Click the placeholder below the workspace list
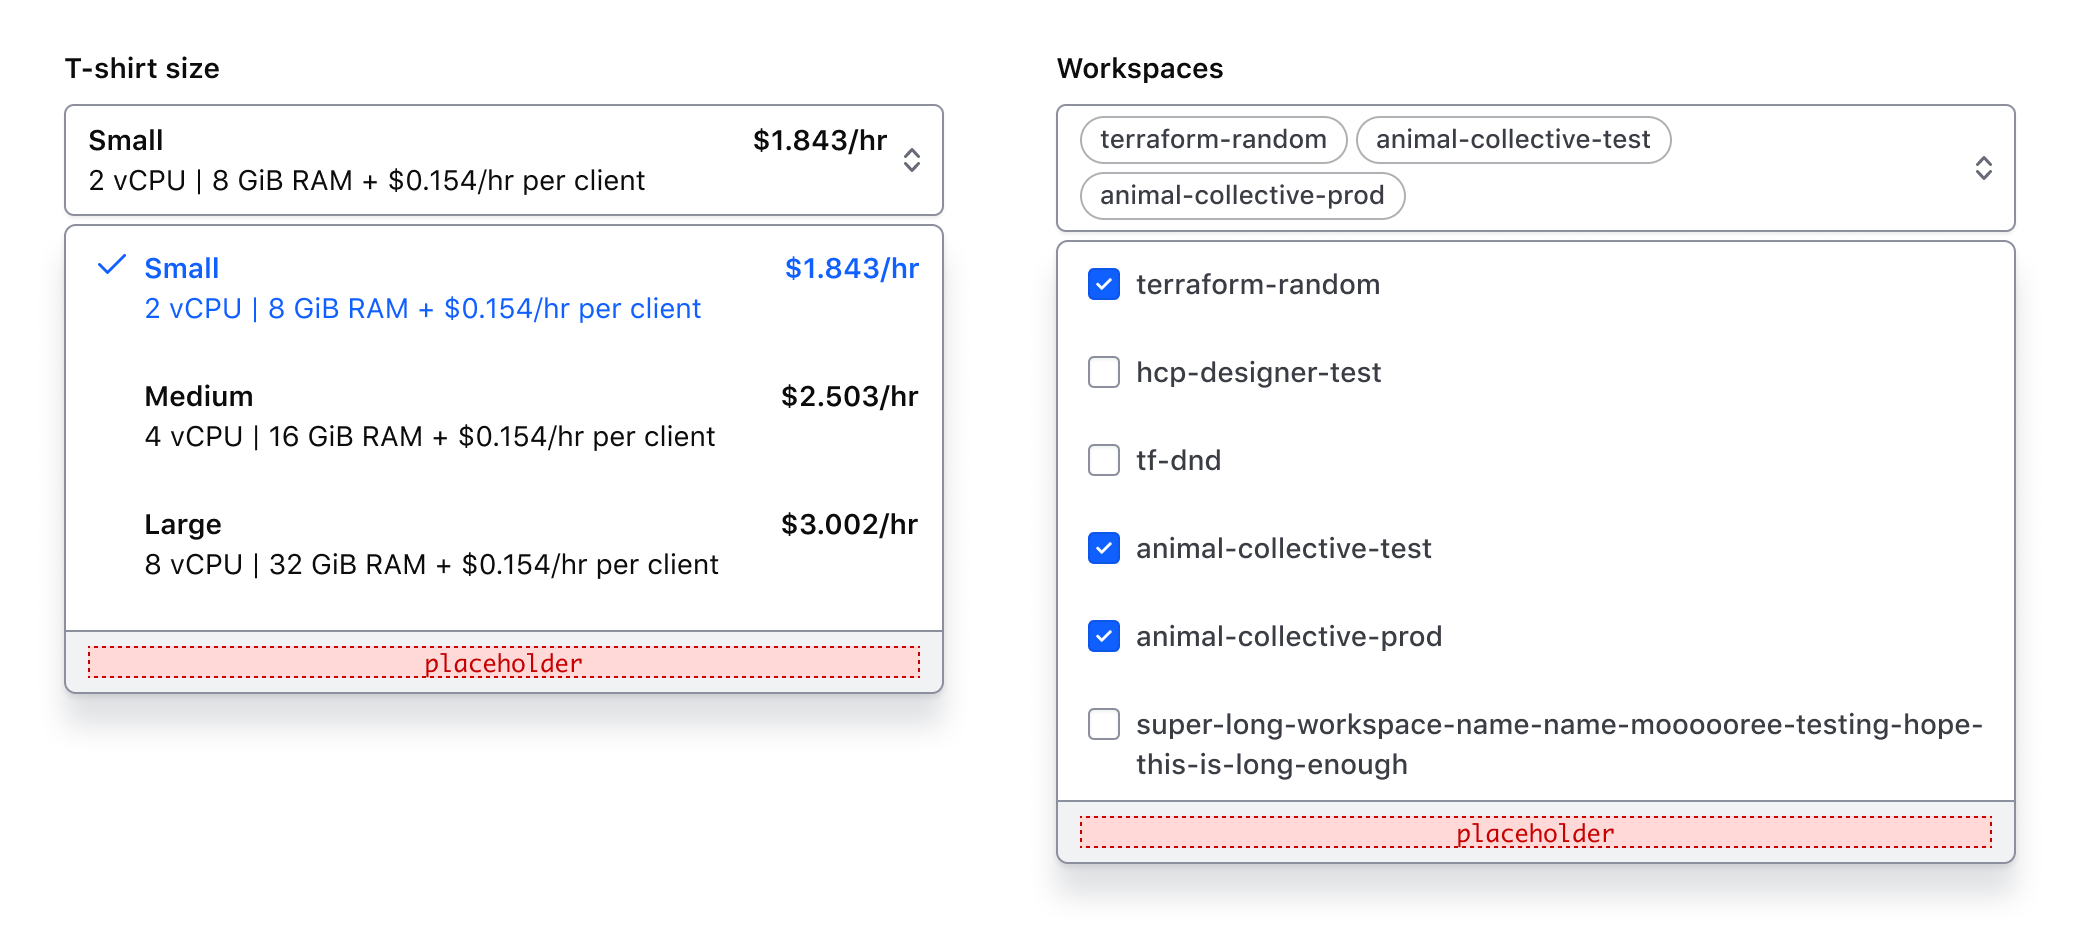2080x928 pixels. point(1534,832)
